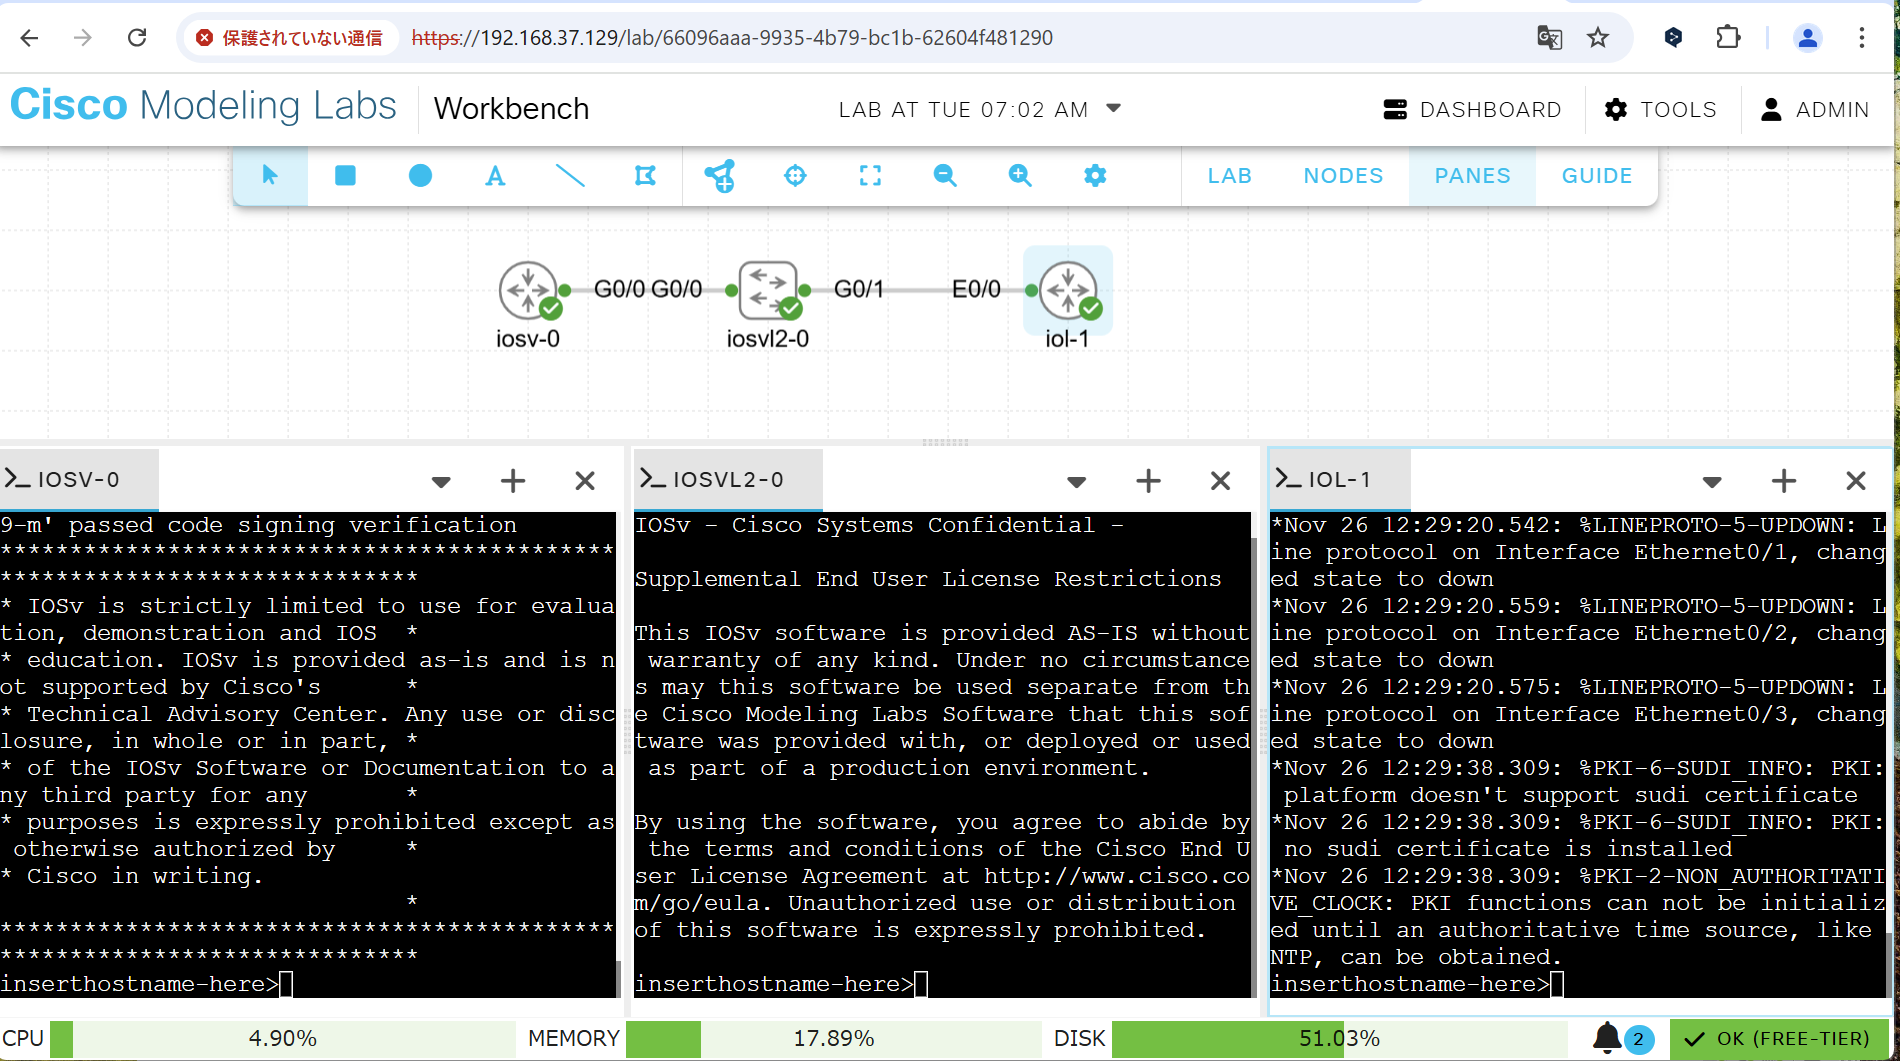Open the IOSV-0 pane dropdown arrow
Viewport: 1900px width, 1061px height.
[x=441, y=482]
